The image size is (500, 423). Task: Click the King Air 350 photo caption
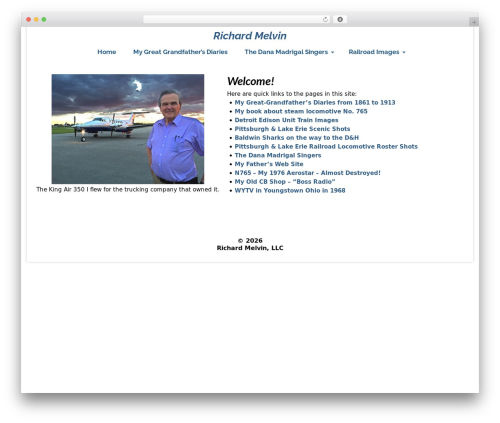(128, 189)
